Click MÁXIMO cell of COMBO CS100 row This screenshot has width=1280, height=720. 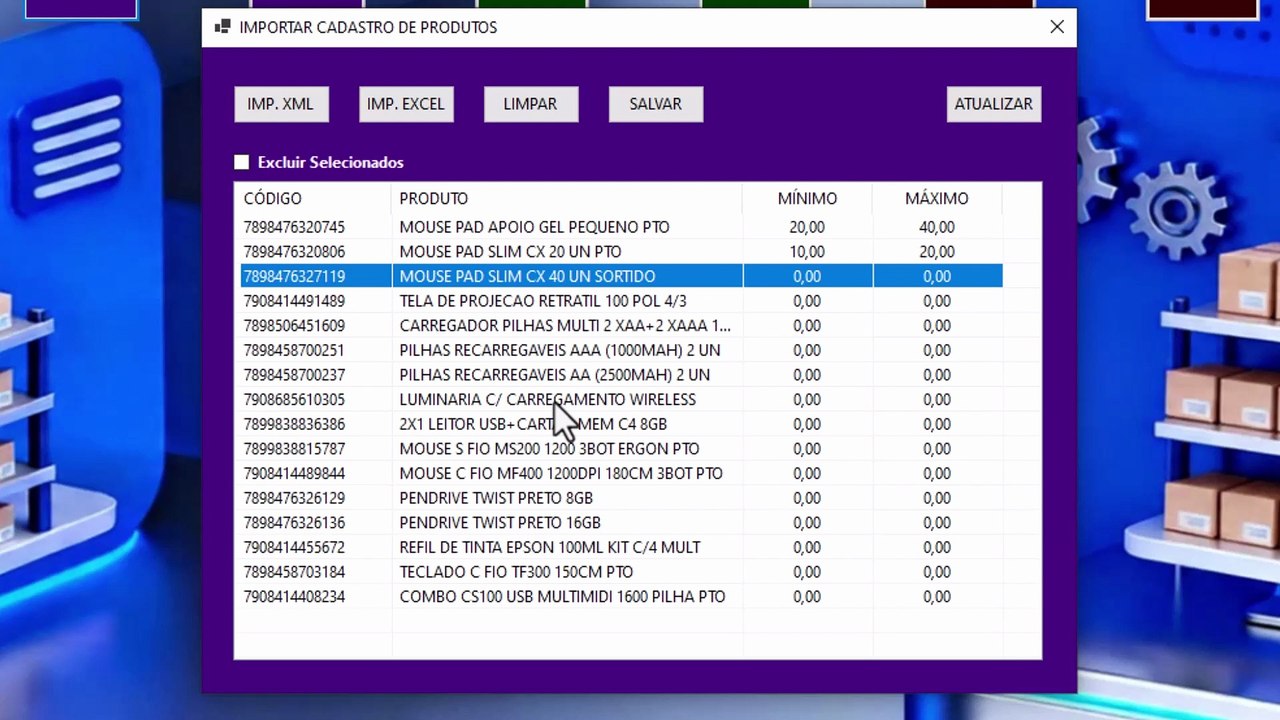click(937, 597)
